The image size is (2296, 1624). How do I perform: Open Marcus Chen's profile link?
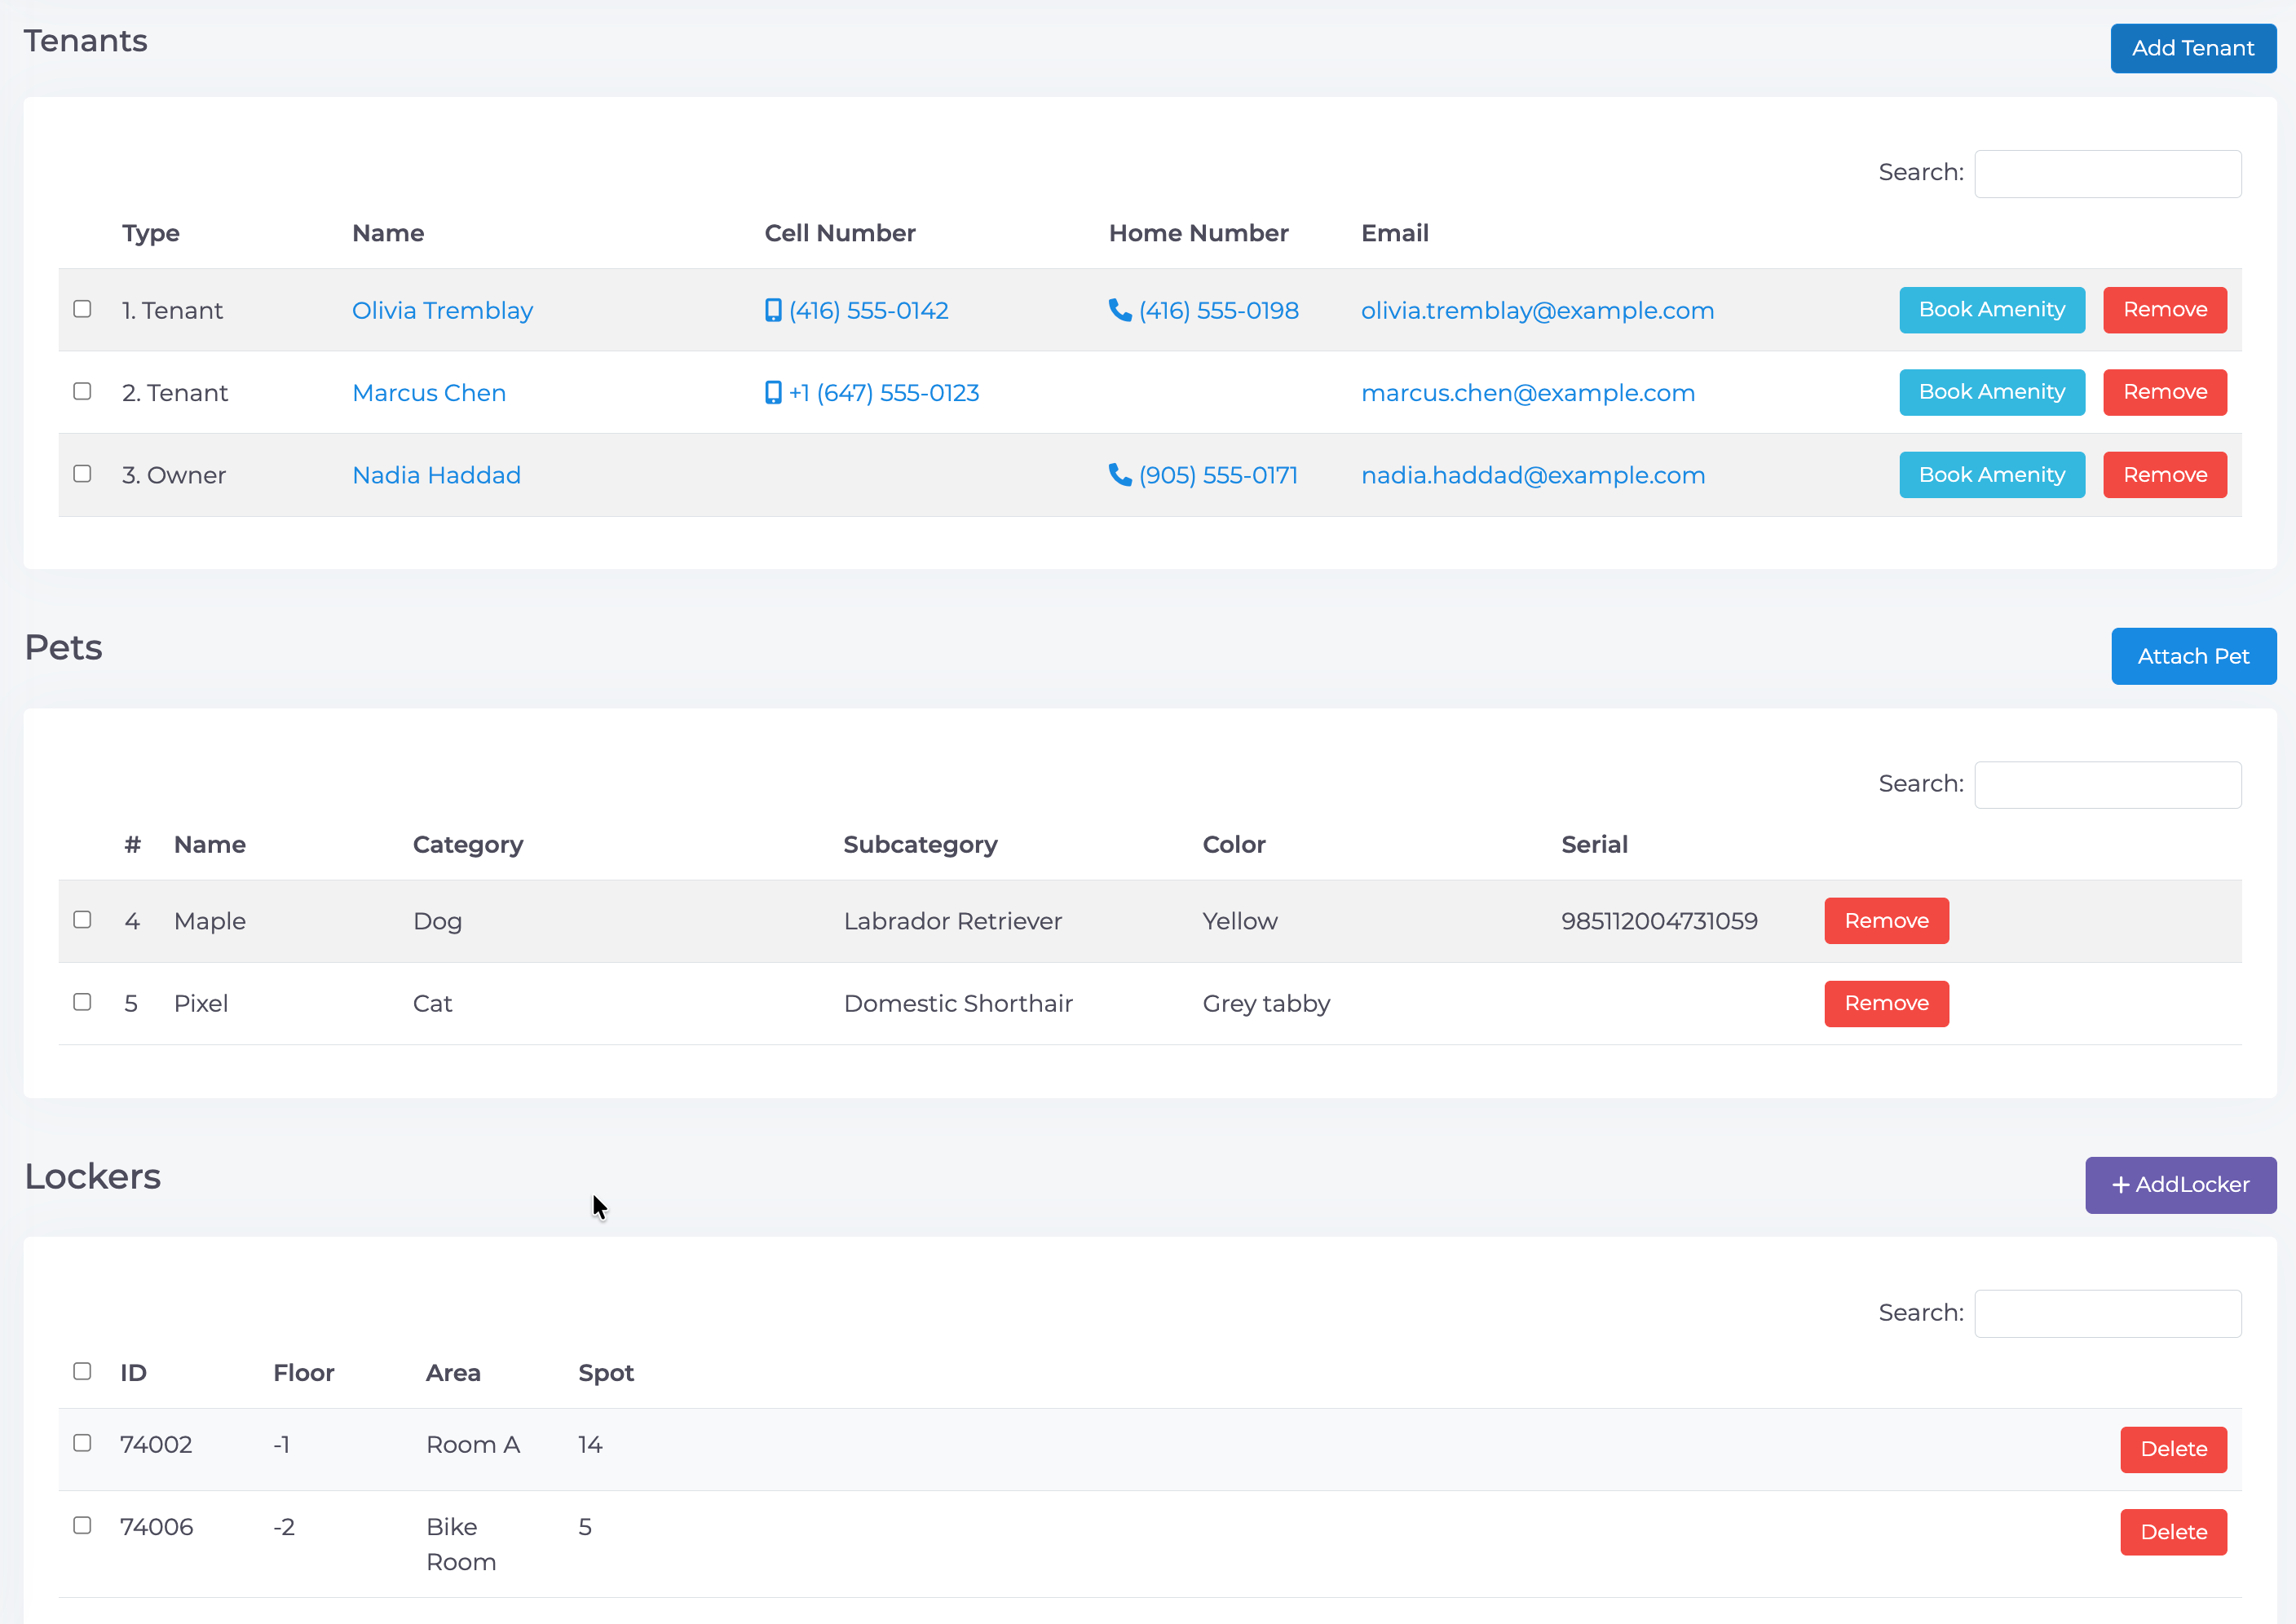429,393
